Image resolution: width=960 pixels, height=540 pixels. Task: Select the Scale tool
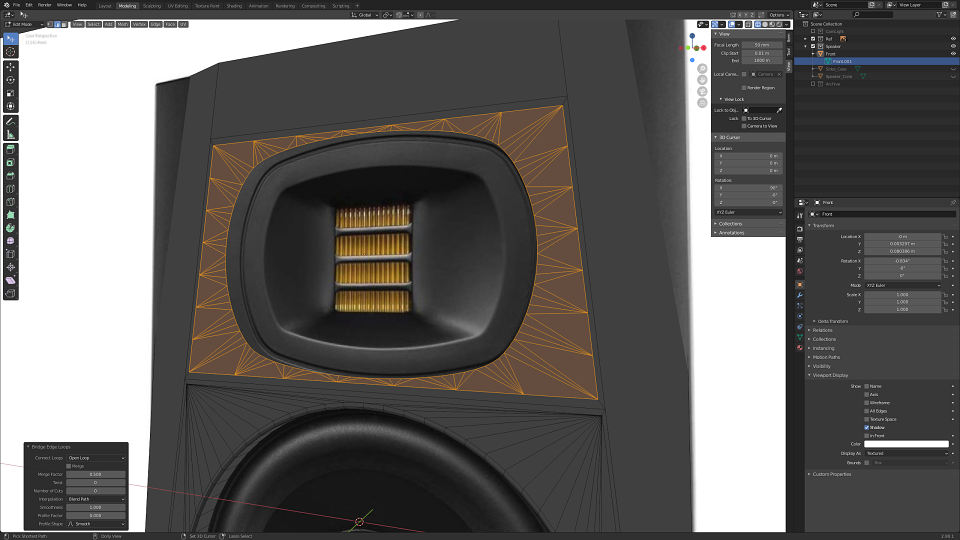point(10,93)
